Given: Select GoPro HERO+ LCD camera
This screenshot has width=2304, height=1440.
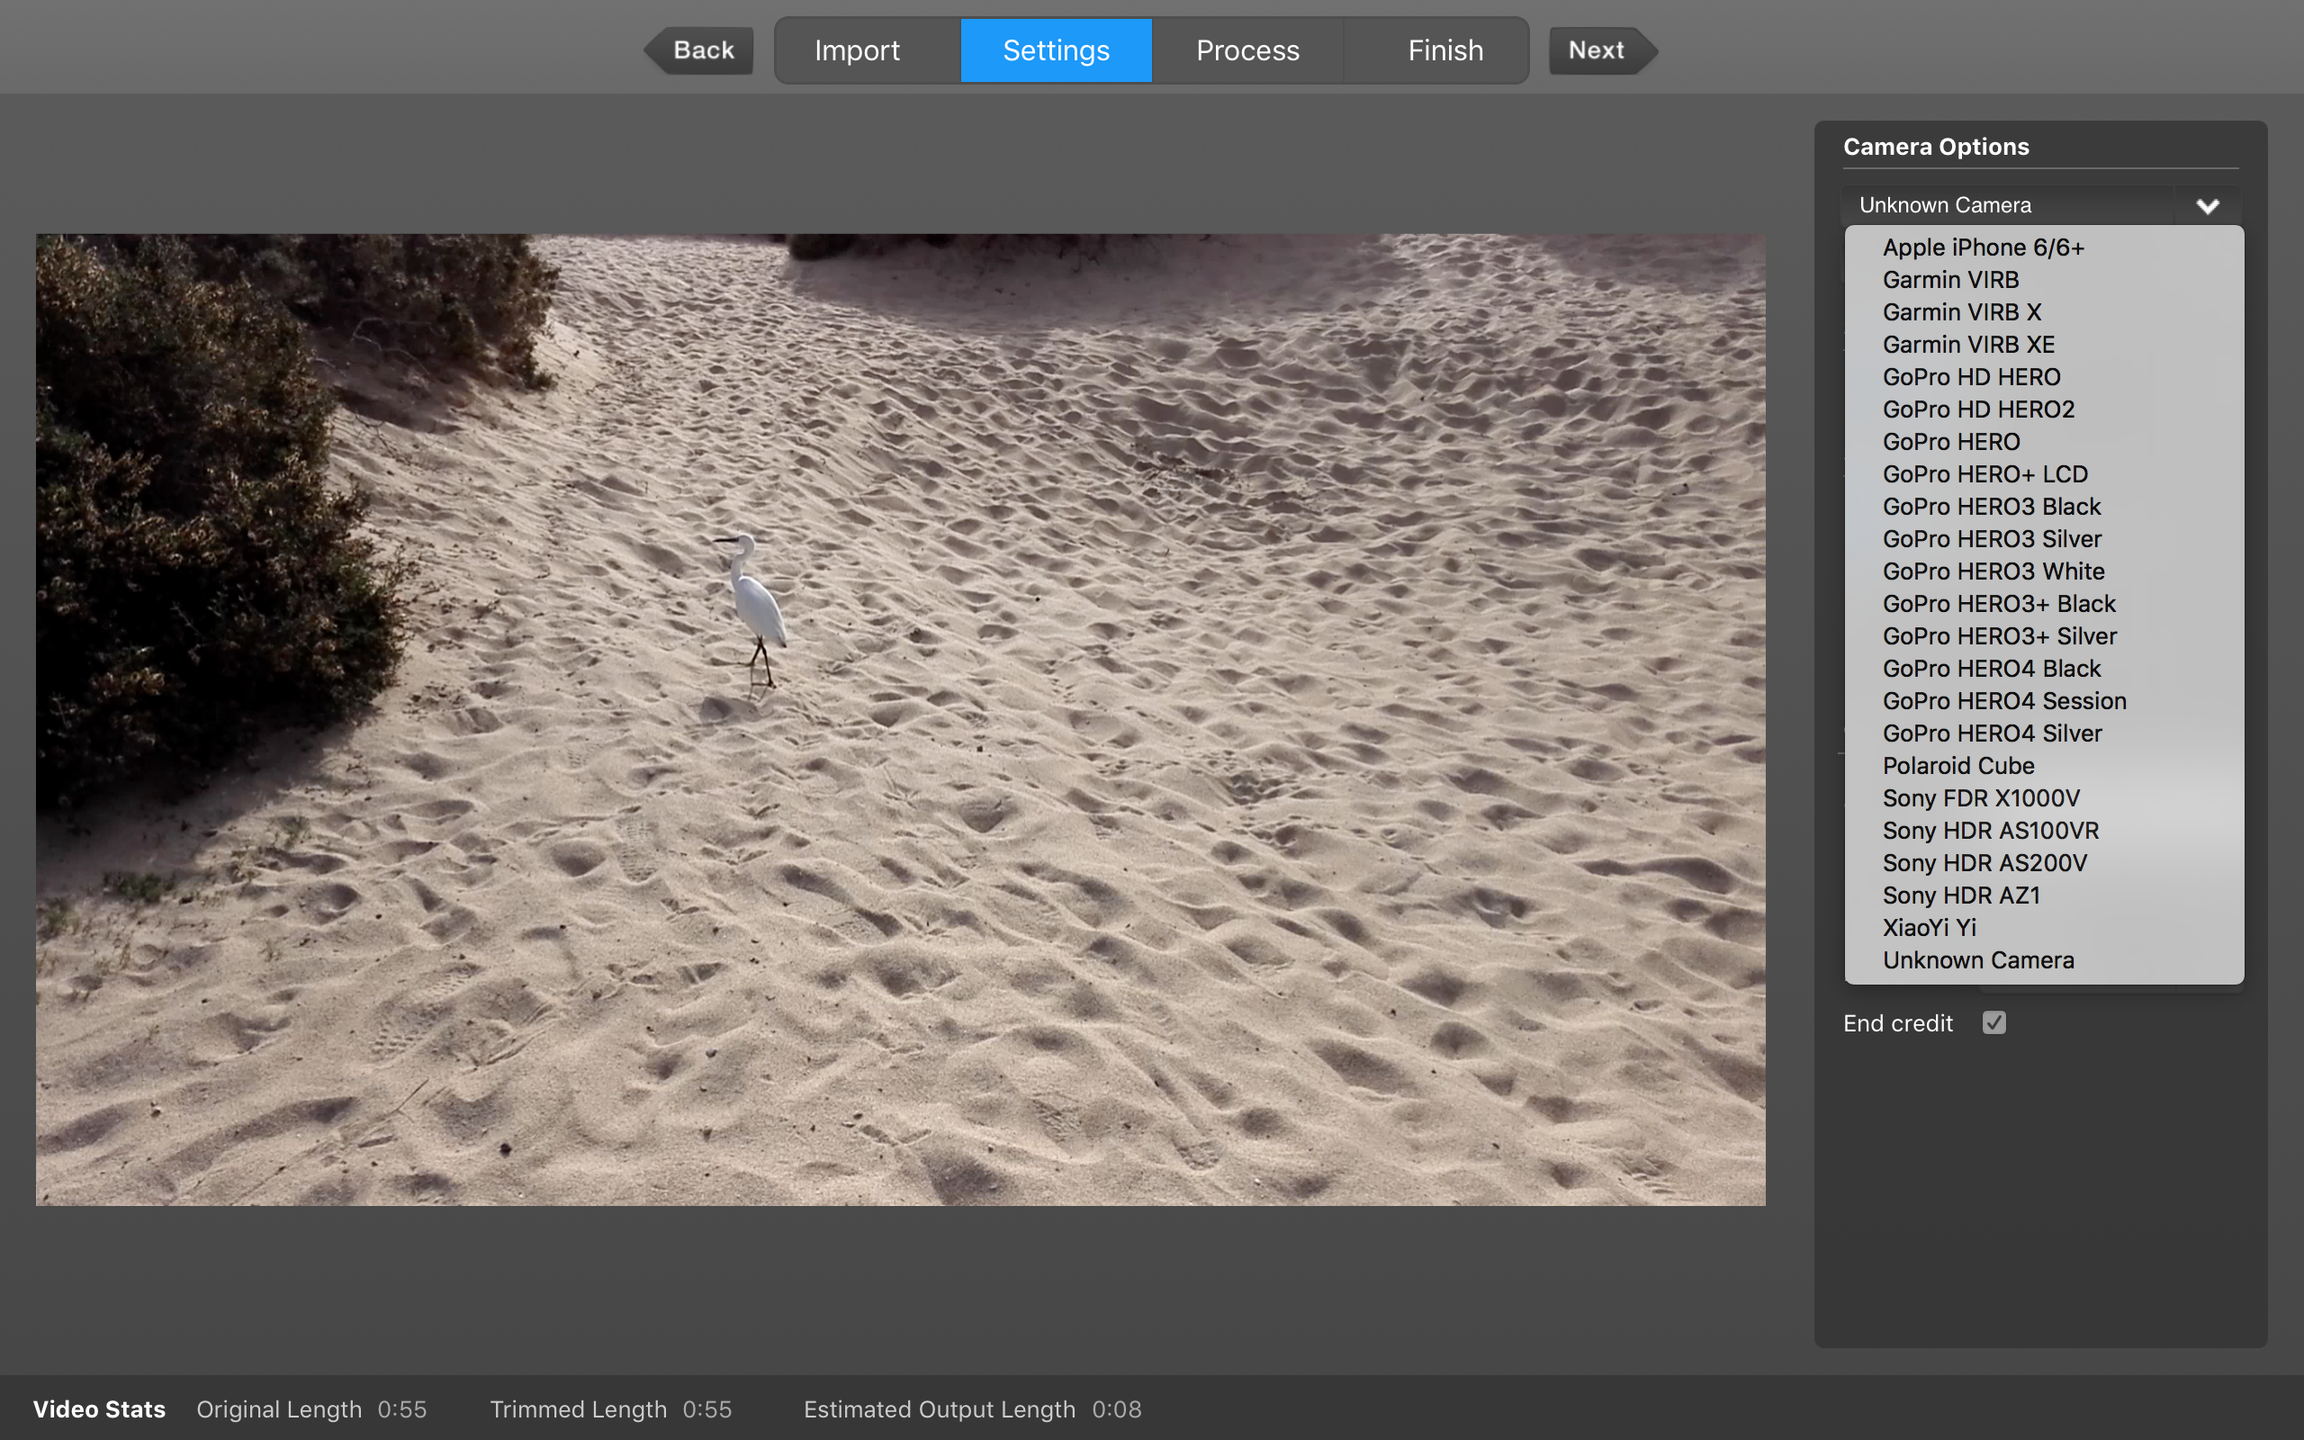Looking at the screenshot, I should coord(2044,474).
